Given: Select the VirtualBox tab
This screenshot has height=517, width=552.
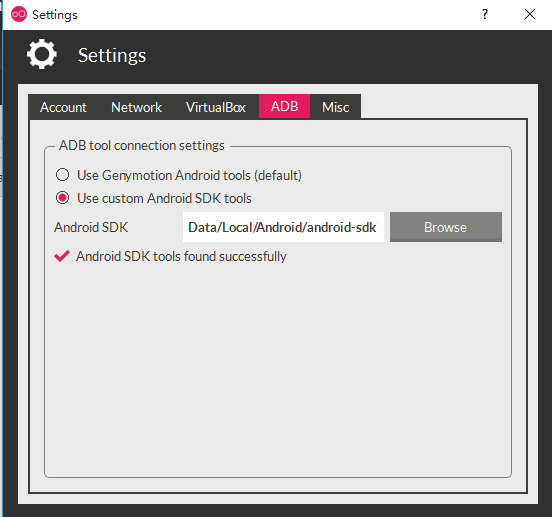Looking at the screenshot, I should pos(216,107).
